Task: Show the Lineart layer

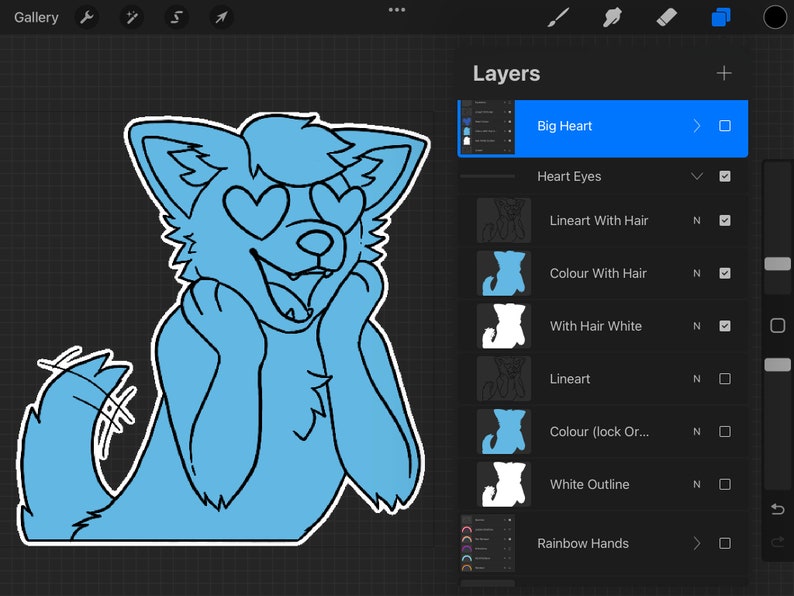Action: click(x=725, y=379)
